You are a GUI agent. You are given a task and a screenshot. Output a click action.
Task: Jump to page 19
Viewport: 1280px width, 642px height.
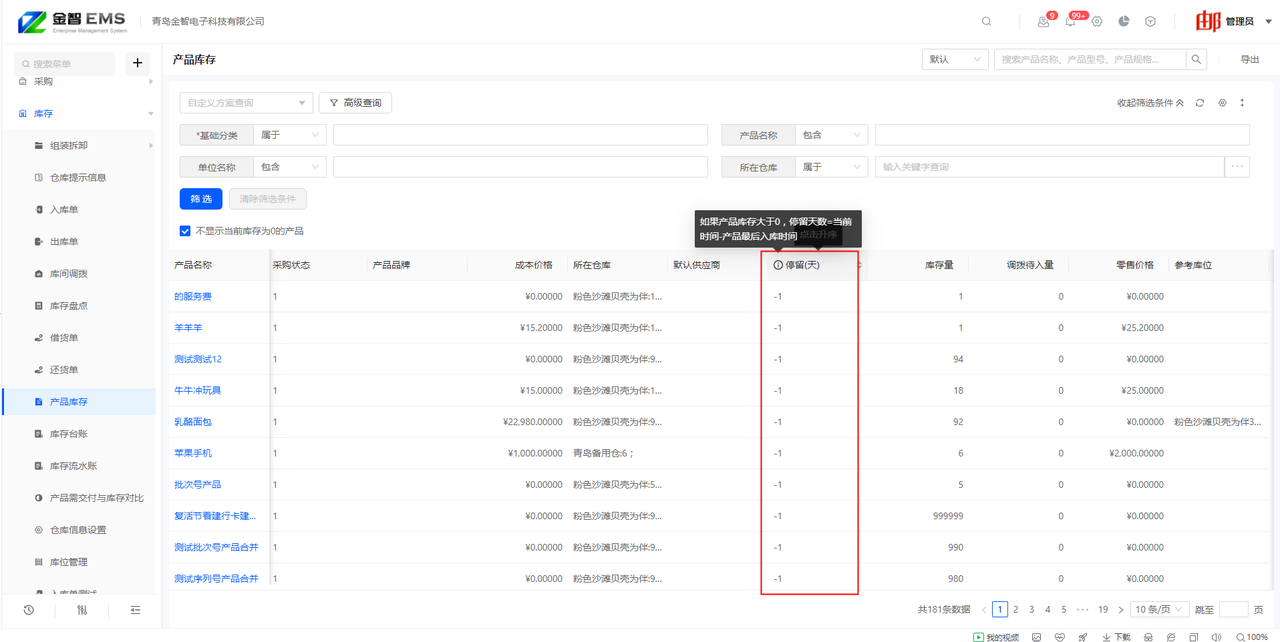point(1103,609)
